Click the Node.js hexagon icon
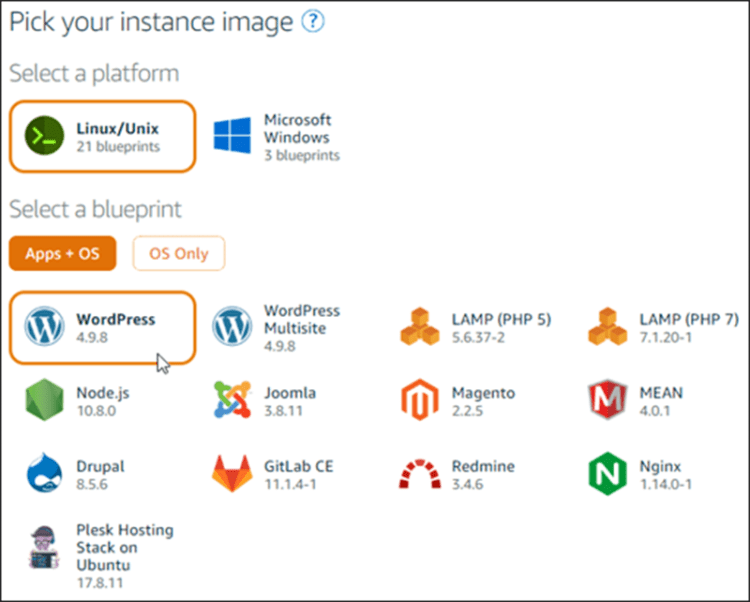The height and width of the screenshot is (602, 750). tap(44, 400)
